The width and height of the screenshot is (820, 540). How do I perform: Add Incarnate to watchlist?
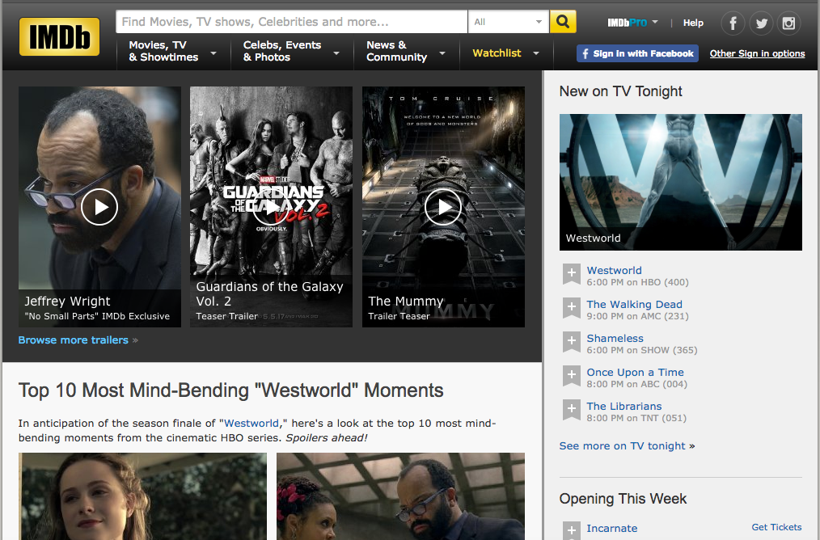(572, 531)
